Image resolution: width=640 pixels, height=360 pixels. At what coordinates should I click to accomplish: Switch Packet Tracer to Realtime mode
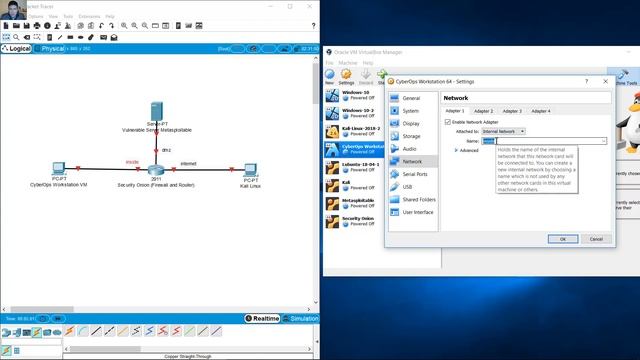(262, 318)
